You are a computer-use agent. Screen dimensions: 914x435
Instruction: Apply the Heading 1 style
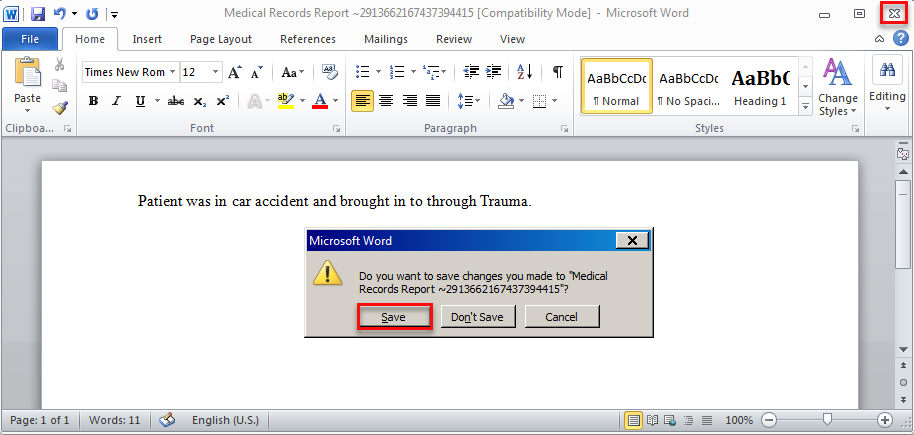point(760,86)
